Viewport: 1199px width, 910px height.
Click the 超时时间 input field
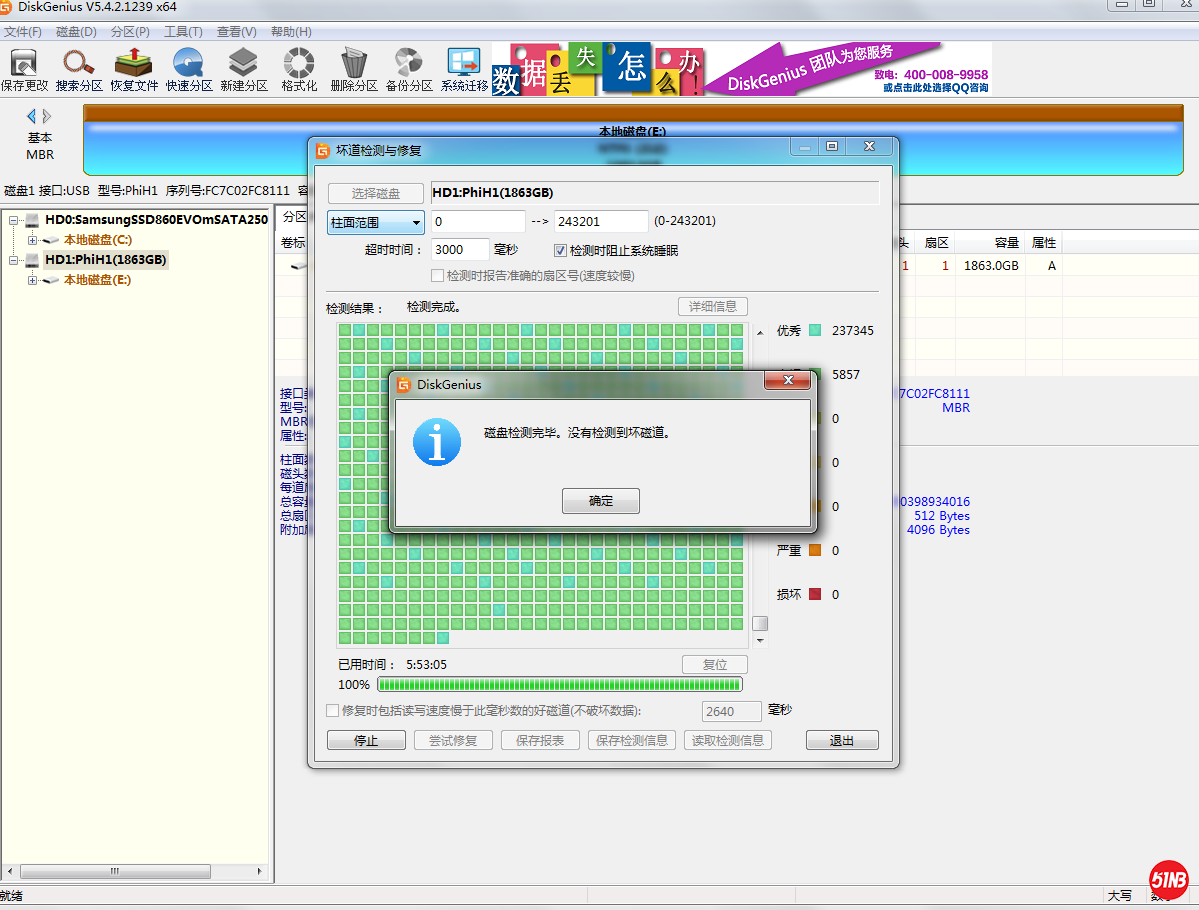[x=460, y=250]
